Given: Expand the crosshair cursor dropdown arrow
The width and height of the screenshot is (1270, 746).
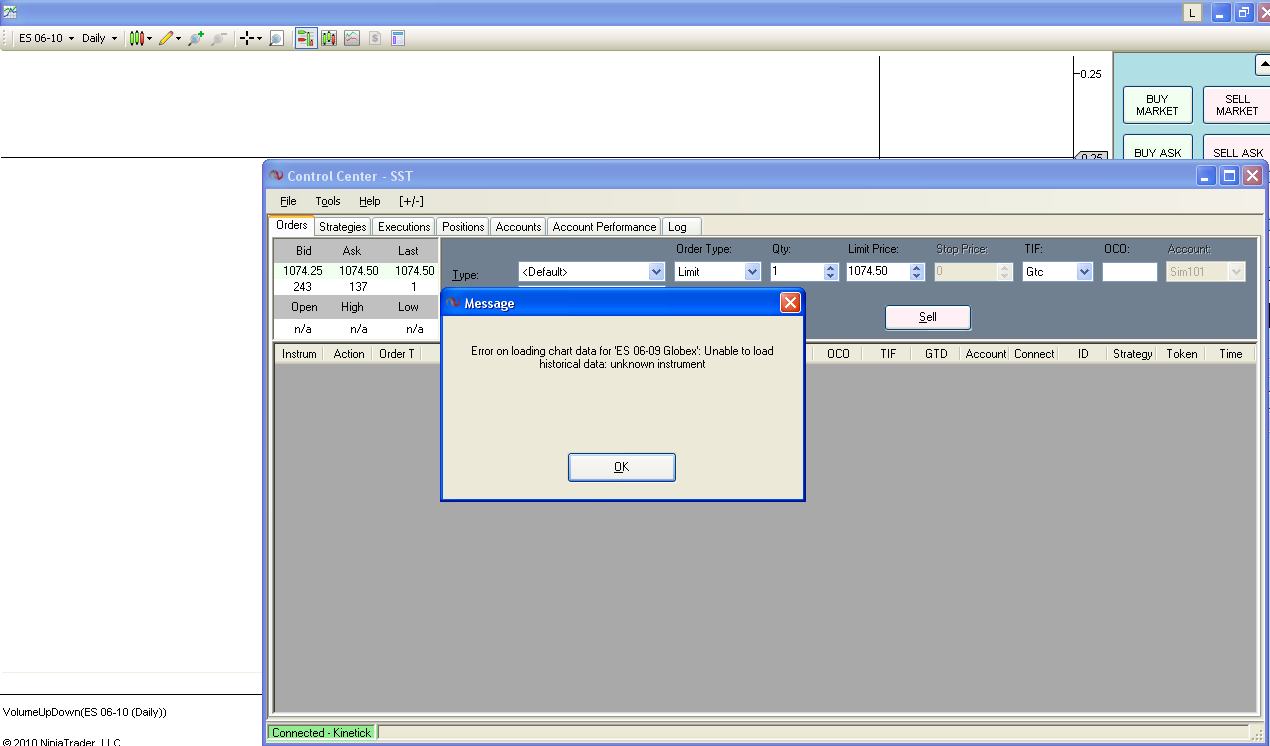Looking at the screenshot, I should 259,38.
